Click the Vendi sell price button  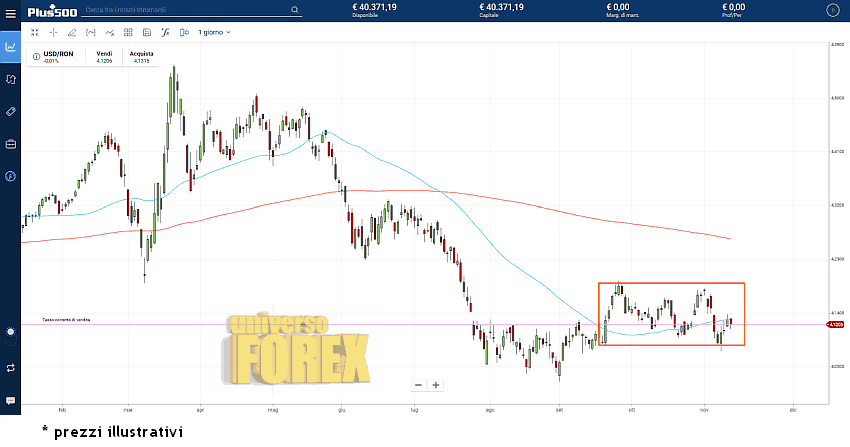point(104,57)
